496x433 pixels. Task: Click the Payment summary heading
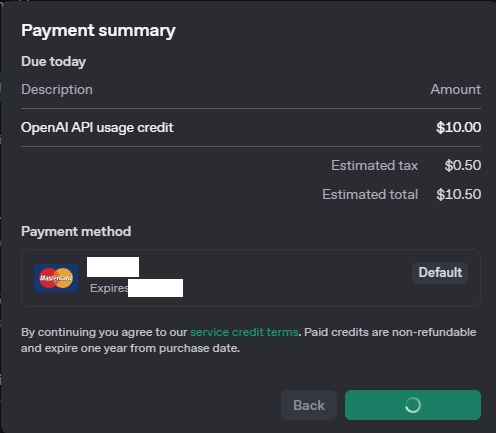pos(98,31)
